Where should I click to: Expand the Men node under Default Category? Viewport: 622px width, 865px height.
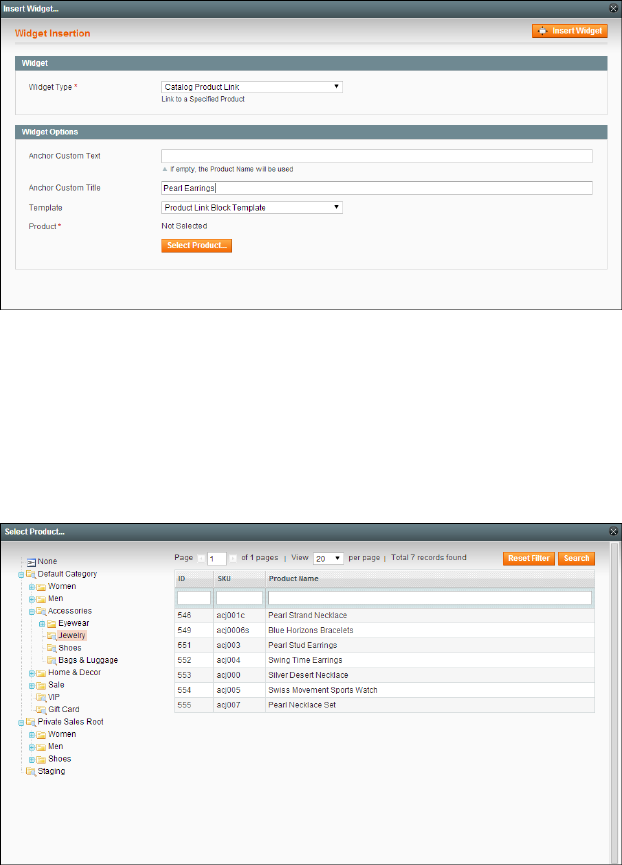32,599
